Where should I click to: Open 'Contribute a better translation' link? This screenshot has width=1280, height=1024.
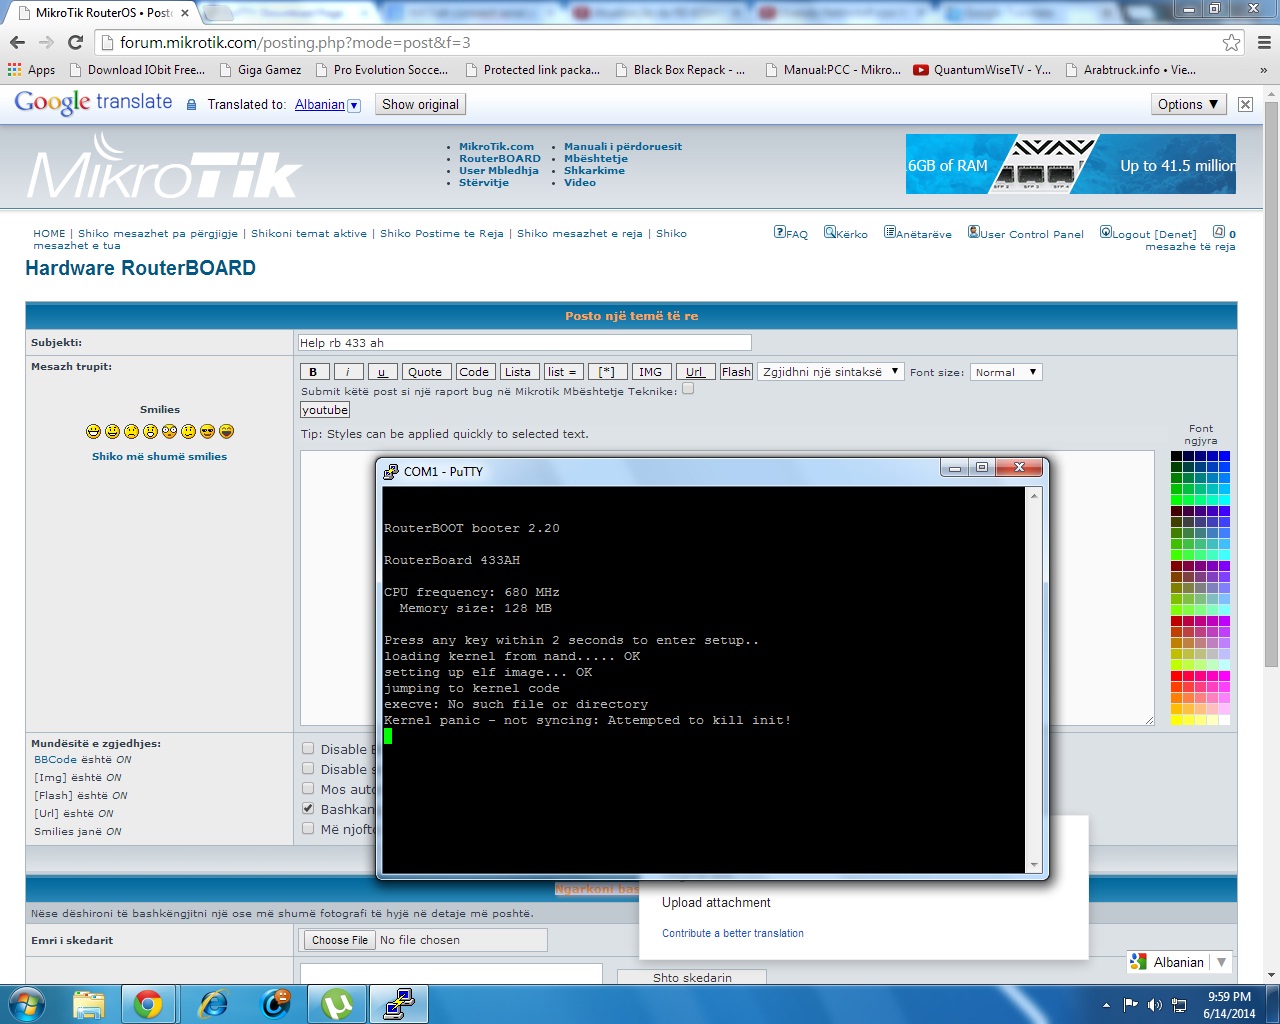pos(733,933)
